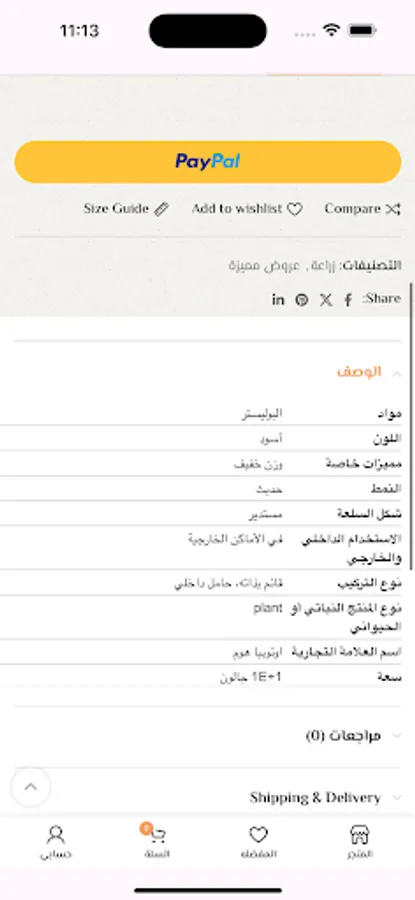
Task: Tap the heart icon next to Add to wishlist
Action: 294,210
